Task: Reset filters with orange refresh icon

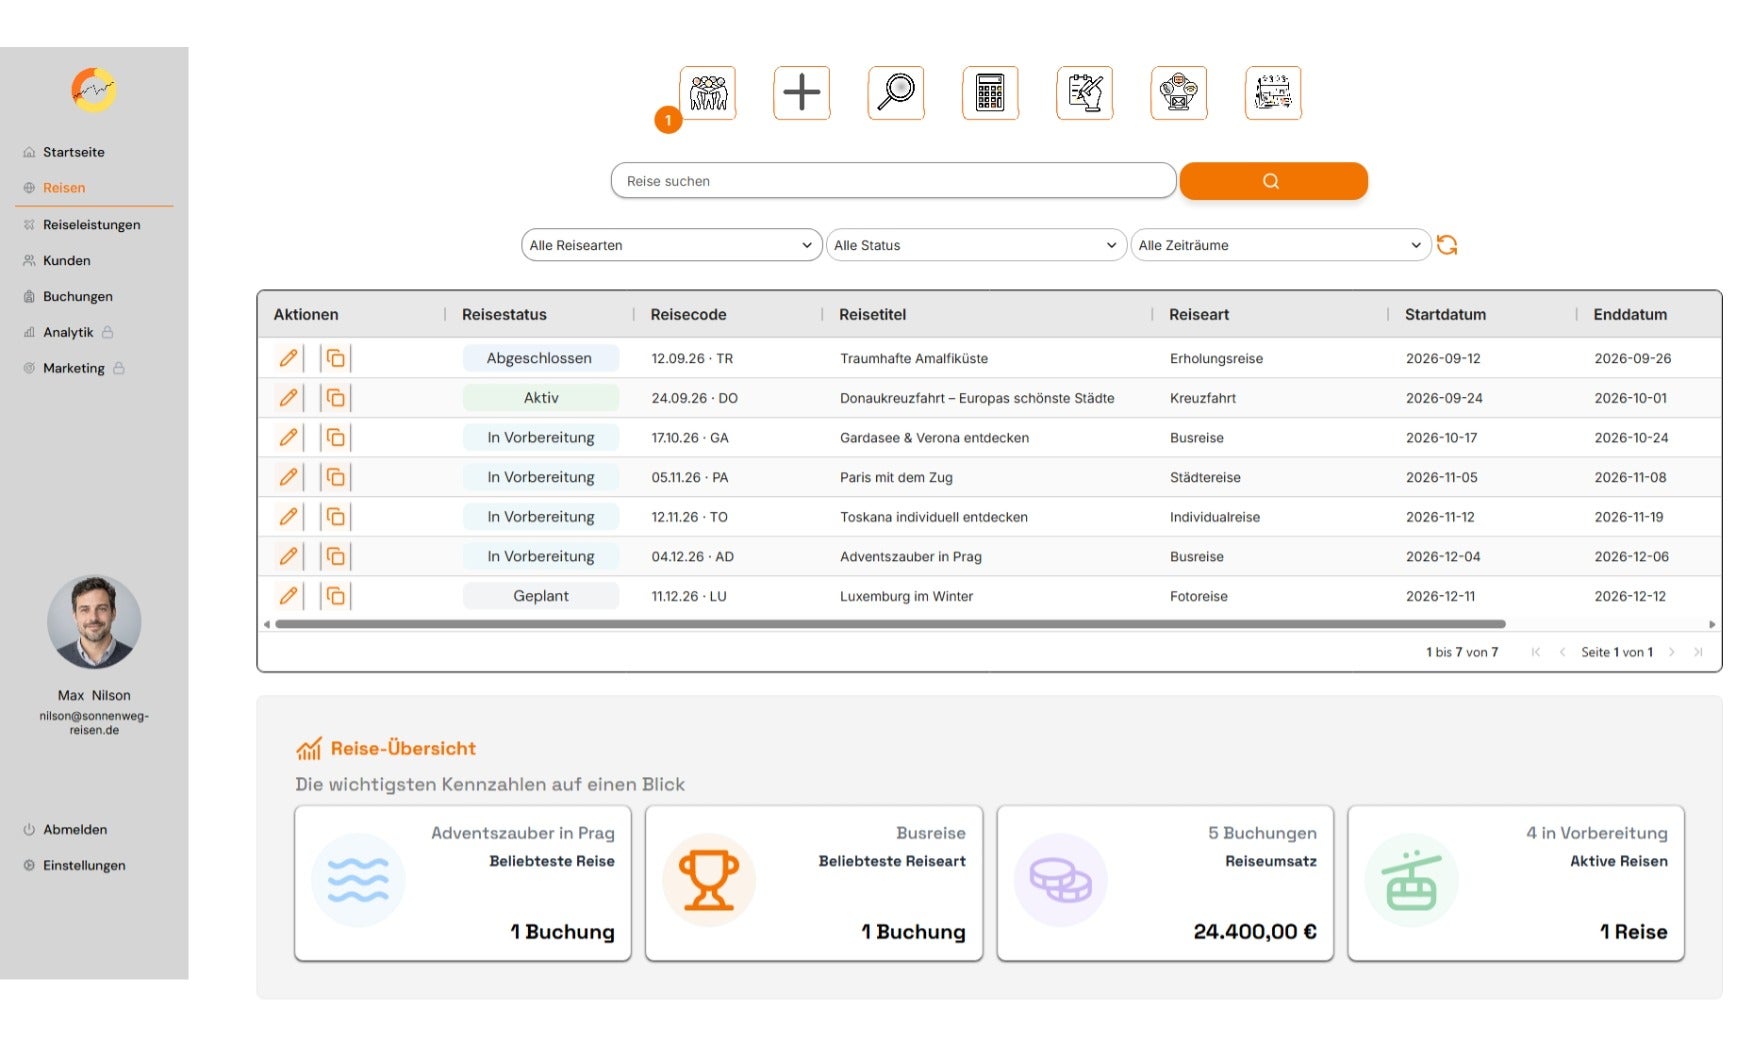Action: [1446, 245]
